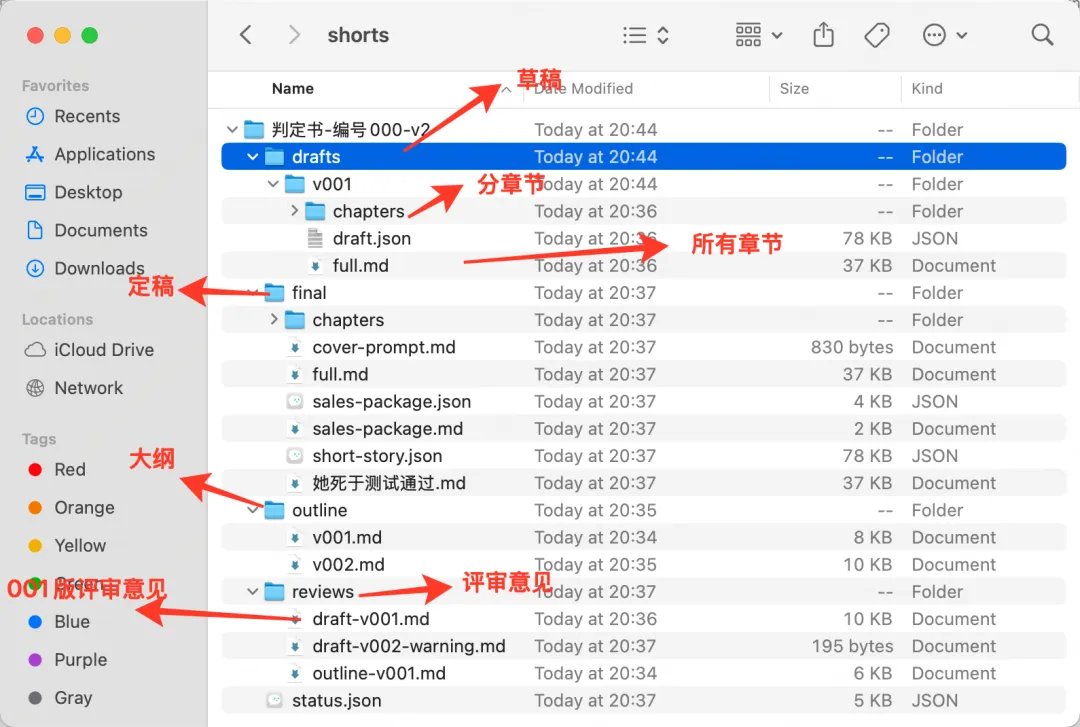Expand chapters folder under final
Screen dimensions: 1080x727
(273, 320)
